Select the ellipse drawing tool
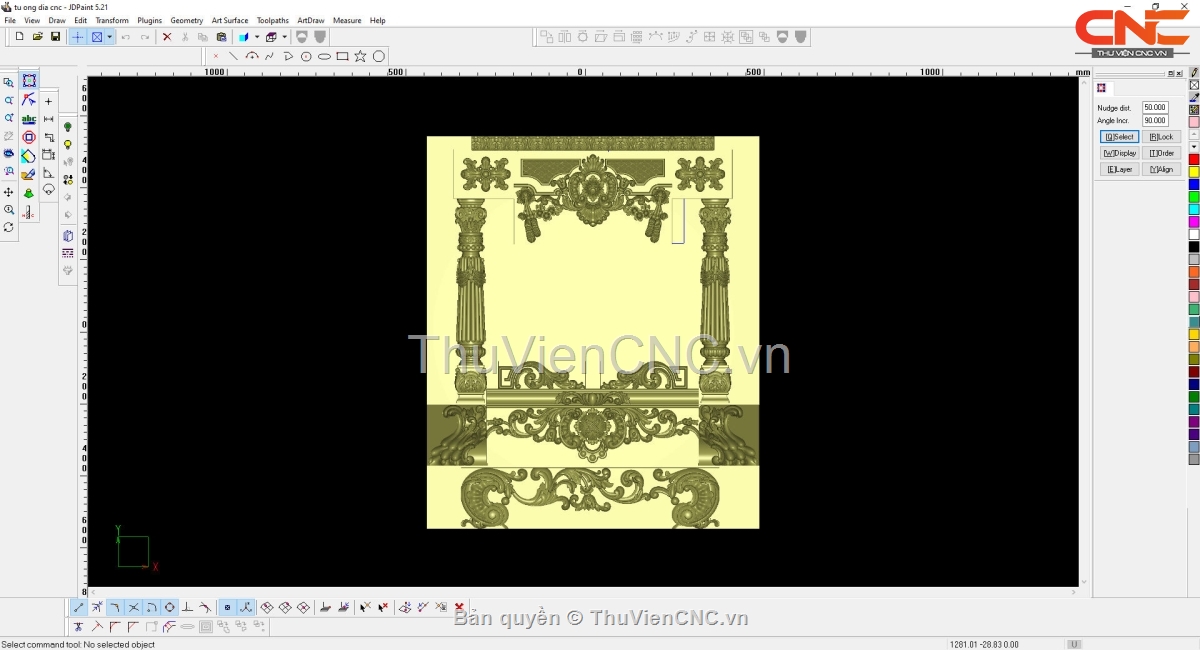The height and width of the screenshot is (650, 1200). [324, 56]
